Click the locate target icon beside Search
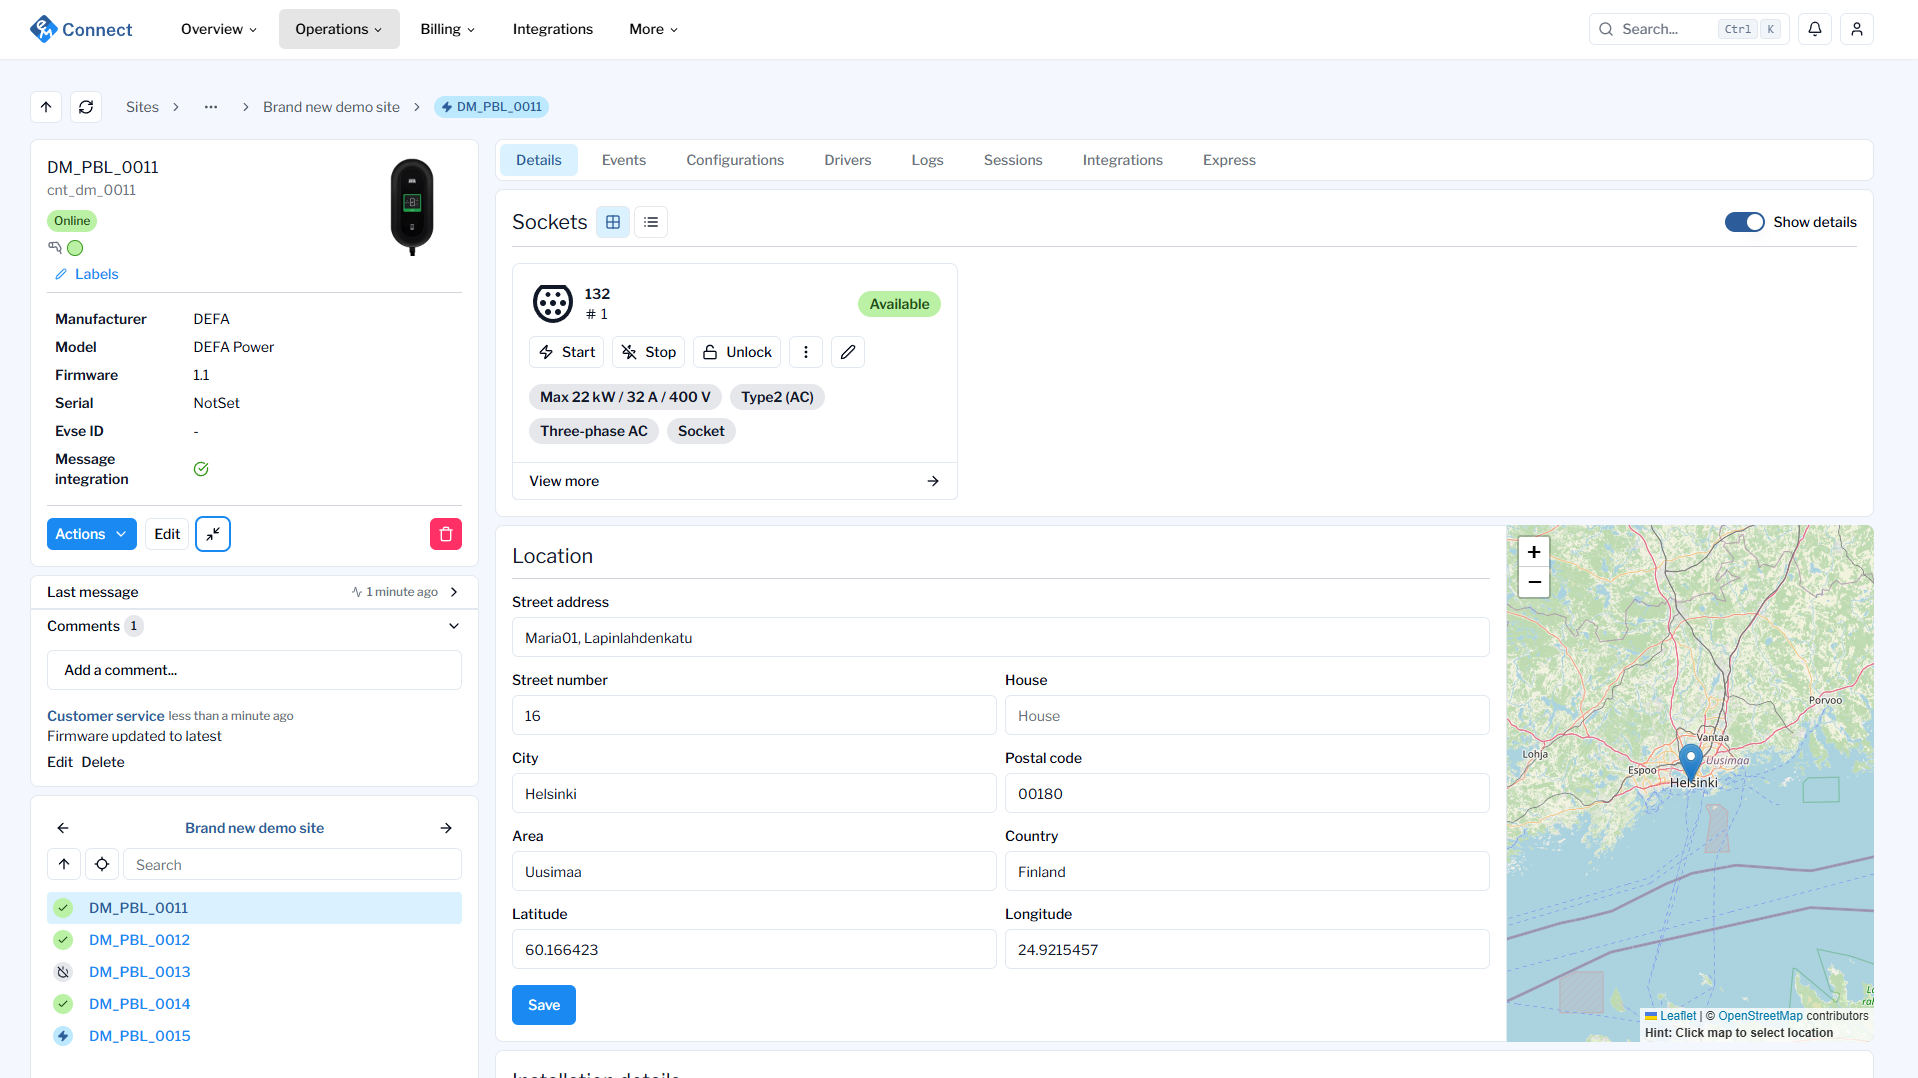Viewport: 1918px width, 1078px height. (x=102, y=865)
